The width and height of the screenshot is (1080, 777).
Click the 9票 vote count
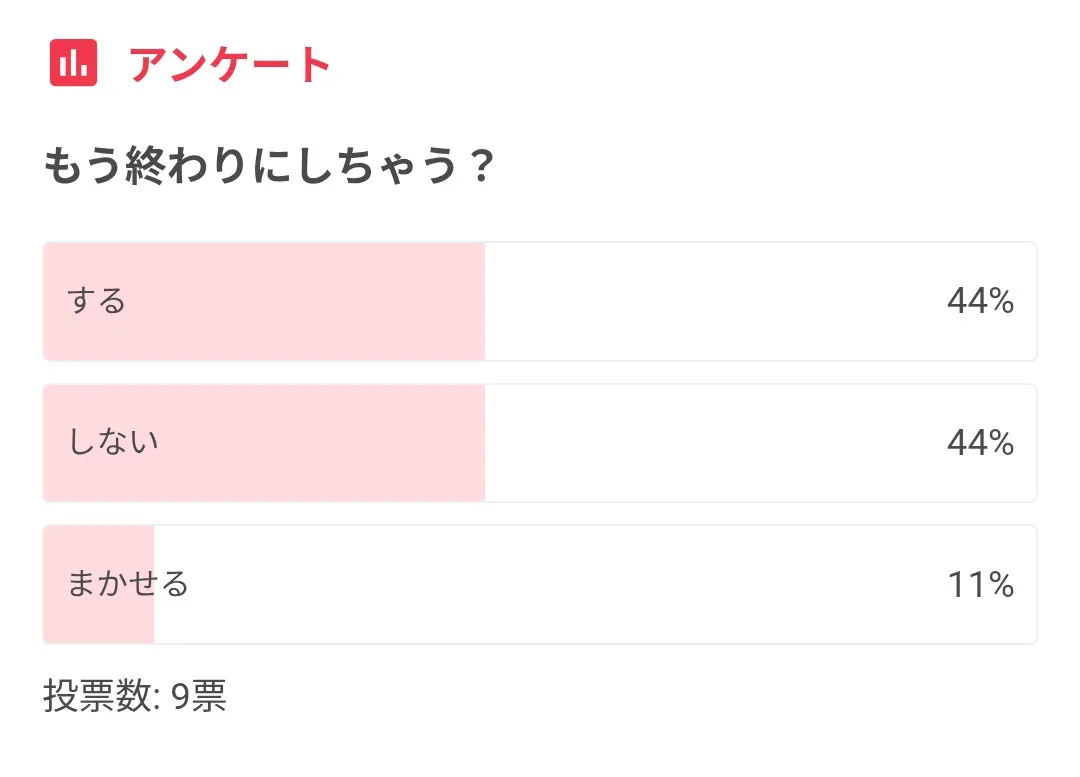click(199, 697)
